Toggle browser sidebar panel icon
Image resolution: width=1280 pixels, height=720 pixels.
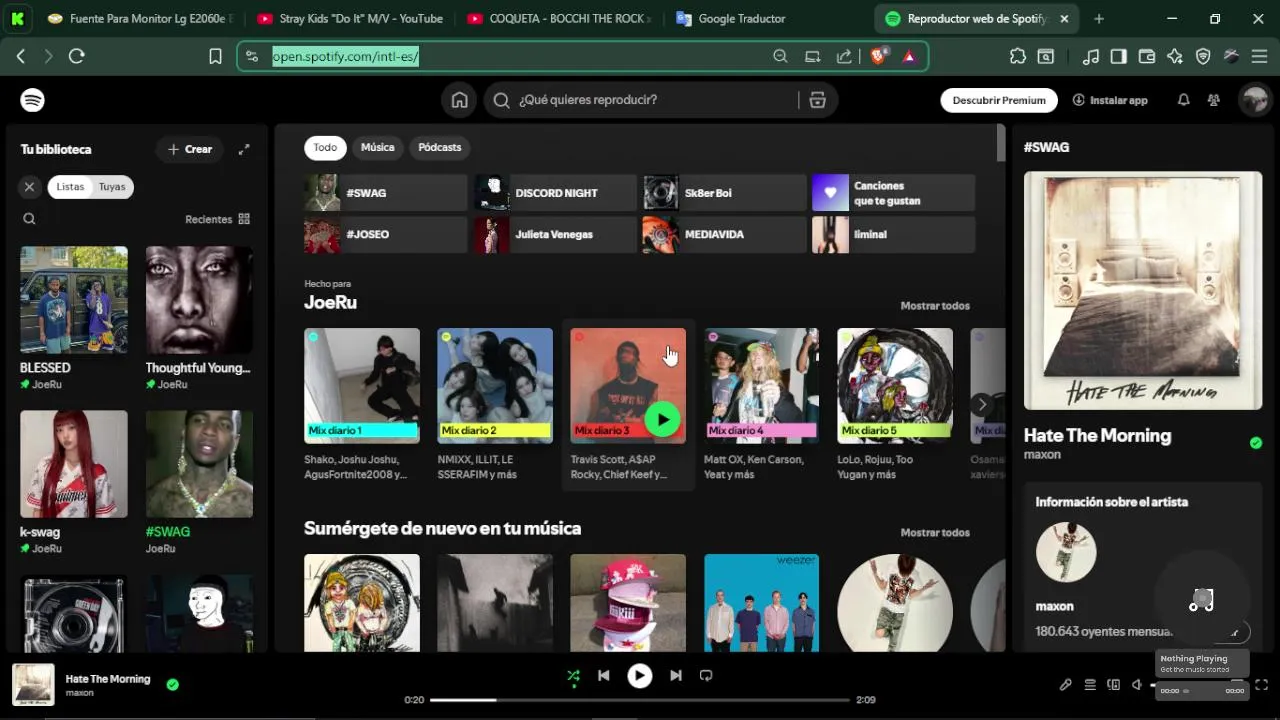pos(1119,56)
